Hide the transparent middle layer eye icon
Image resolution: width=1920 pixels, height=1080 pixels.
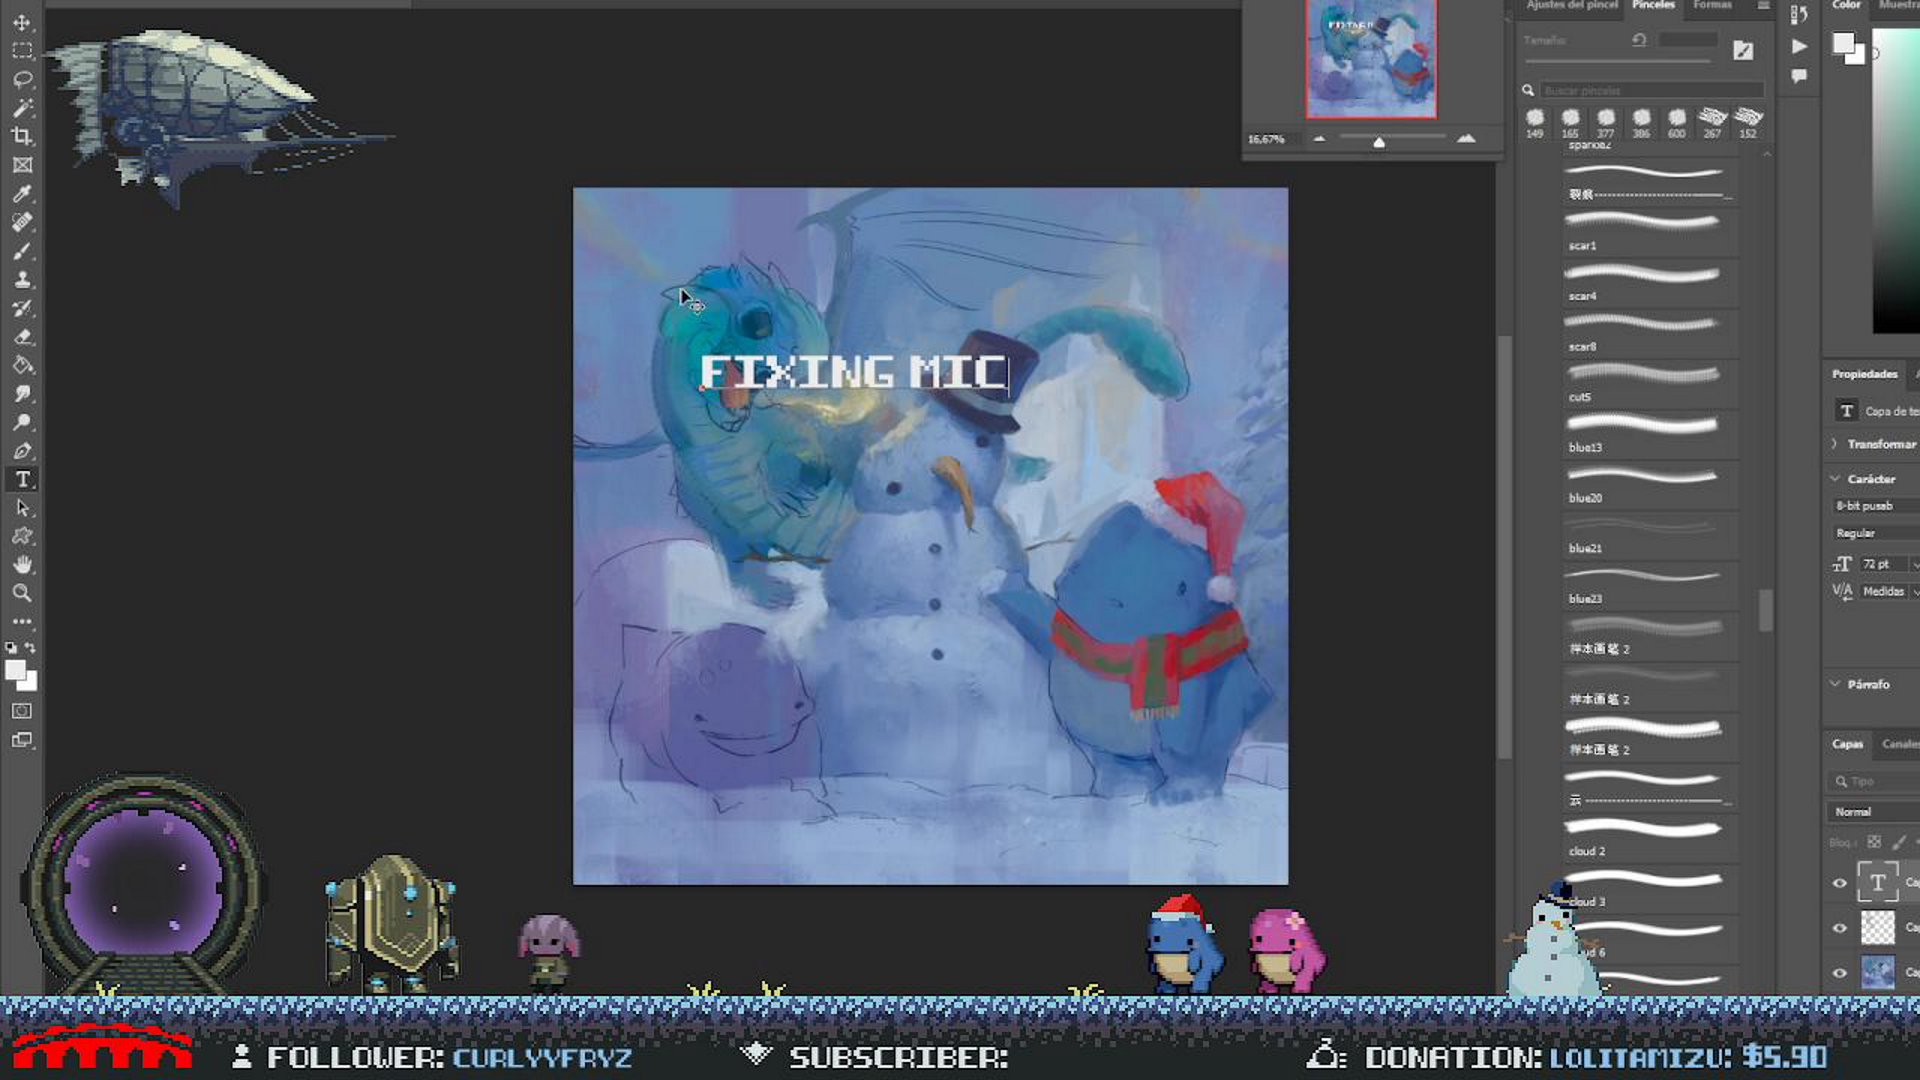pos(1840,928)
